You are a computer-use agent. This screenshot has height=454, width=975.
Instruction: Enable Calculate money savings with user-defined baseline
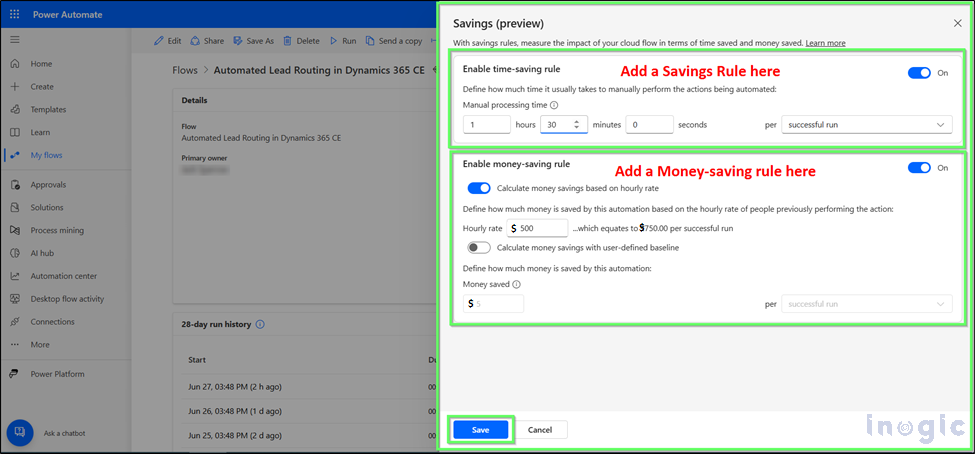click(x=479, y=248)
